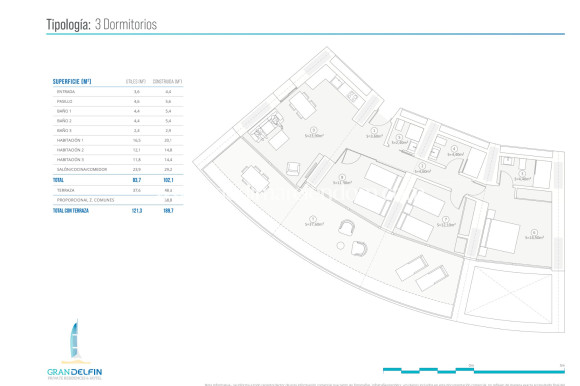Click the 'SUPERFICIE (M²)' table header

72,81
